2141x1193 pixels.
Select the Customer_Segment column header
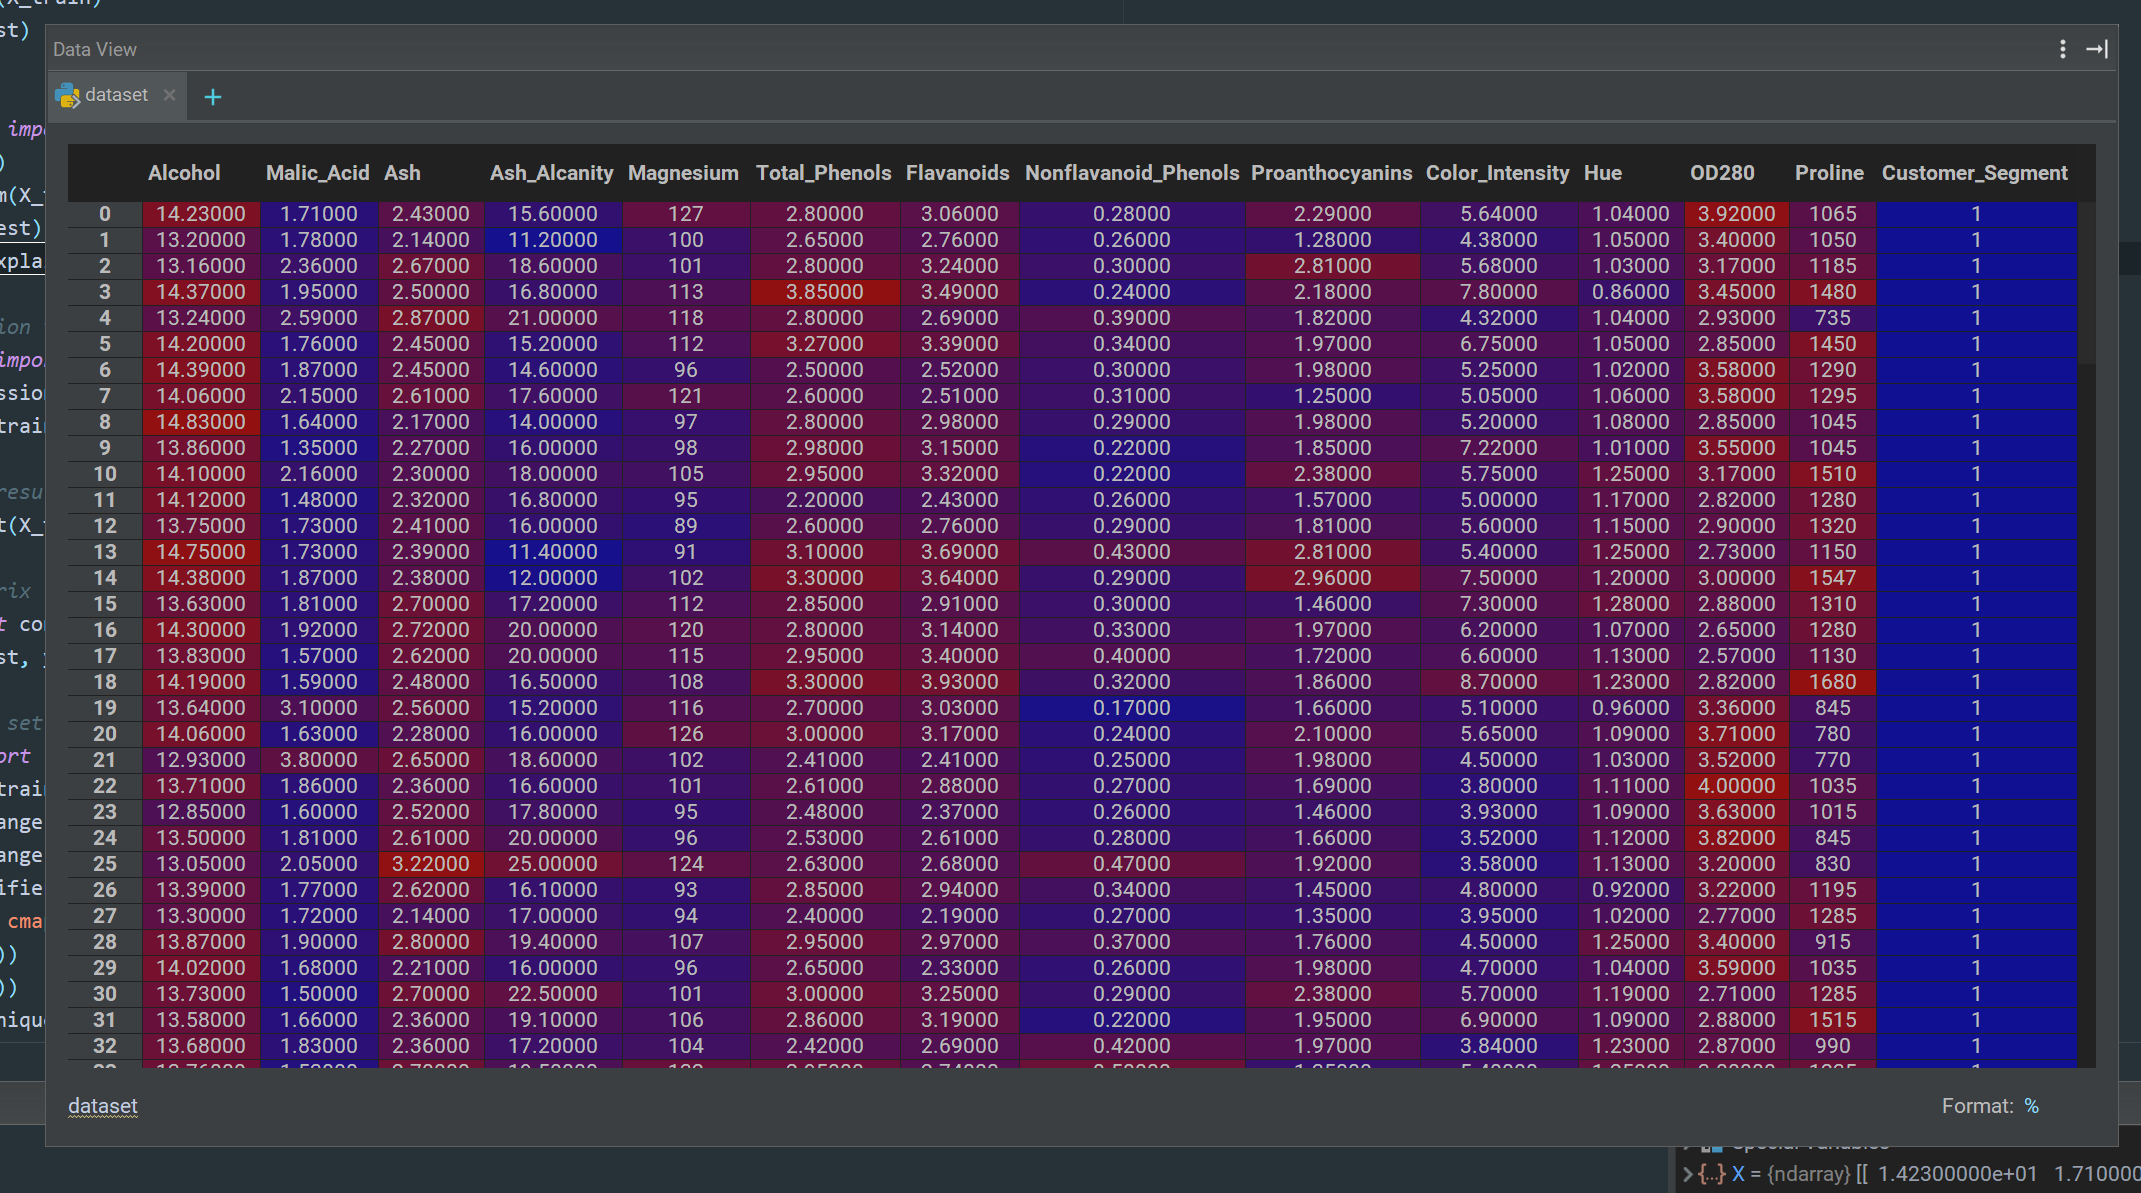pos(1975,172)
